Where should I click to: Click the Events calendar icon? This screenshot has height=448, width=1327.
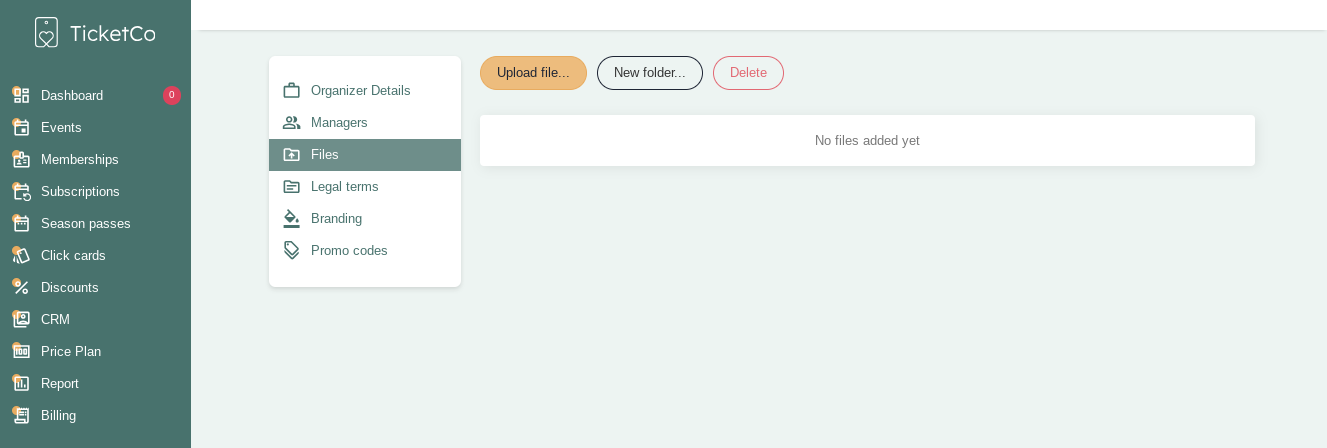[x=21, y=127]
